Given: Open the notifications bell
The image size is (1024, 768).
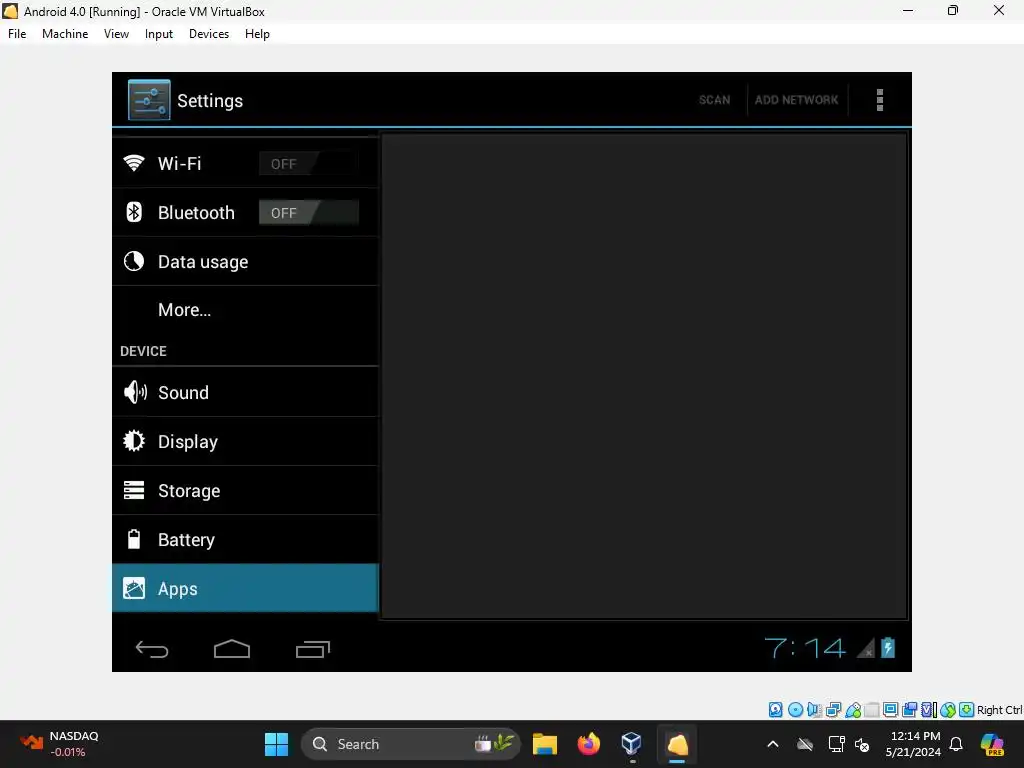Looking at the screenshot, I should point(956,744).
